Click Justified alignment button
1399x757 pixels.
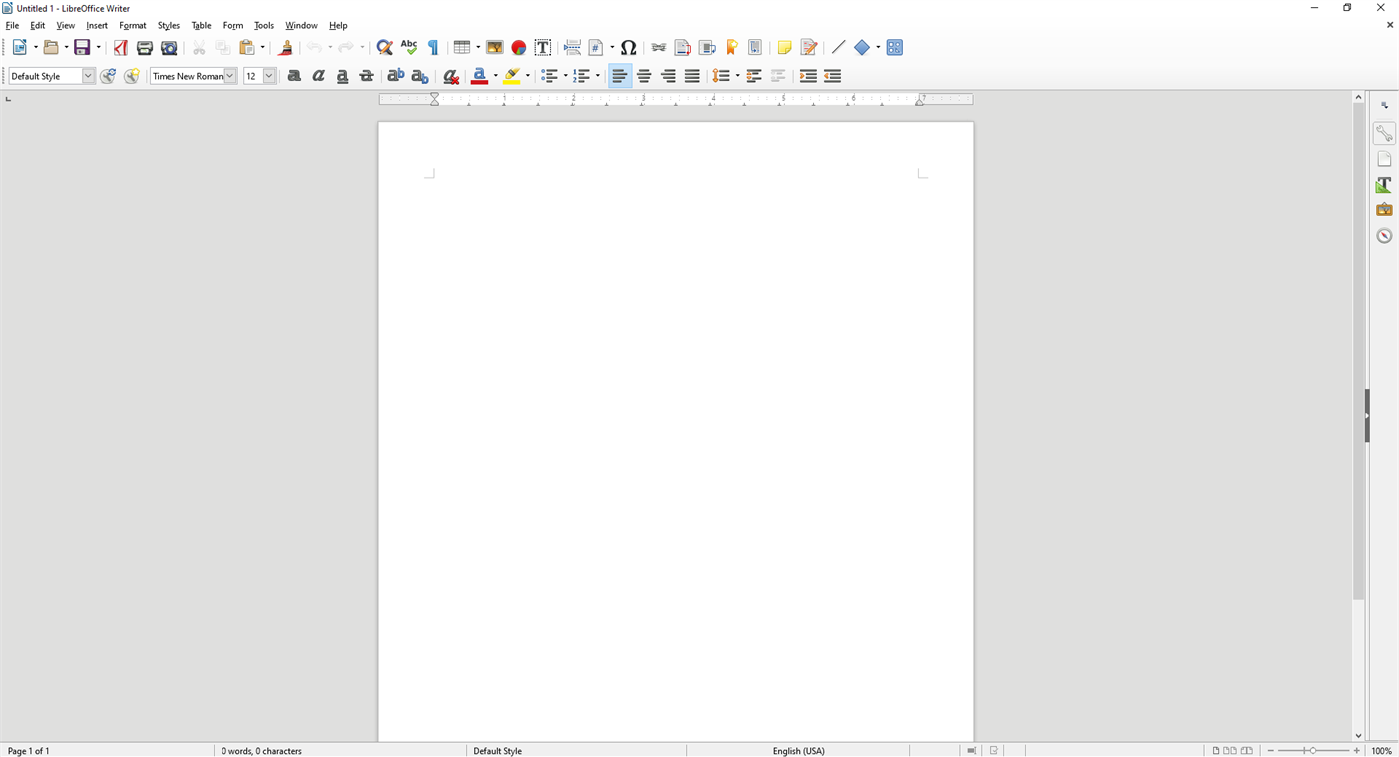(693, 76)
